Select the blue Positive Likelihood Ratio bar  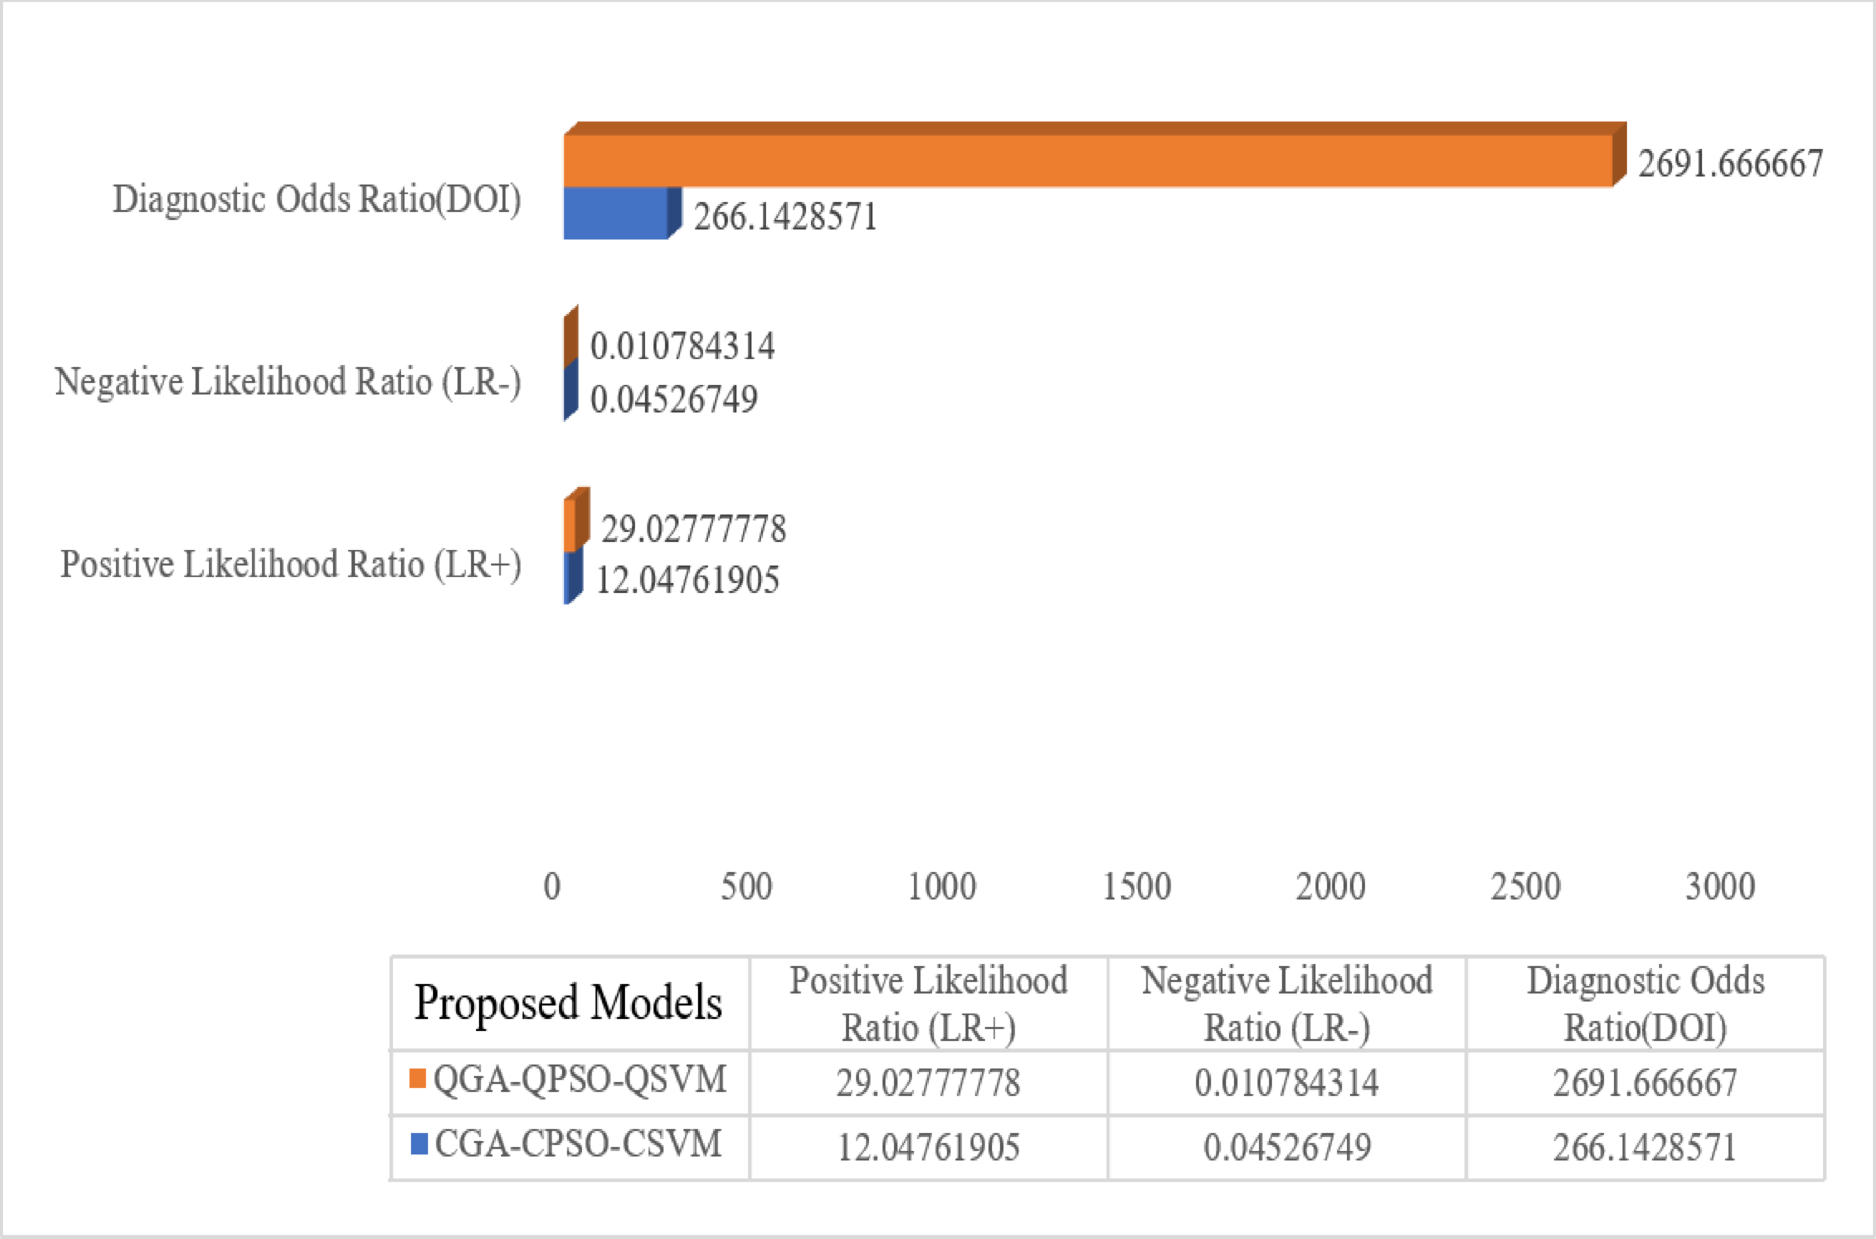pyautogui.click(x=571, y=577)
